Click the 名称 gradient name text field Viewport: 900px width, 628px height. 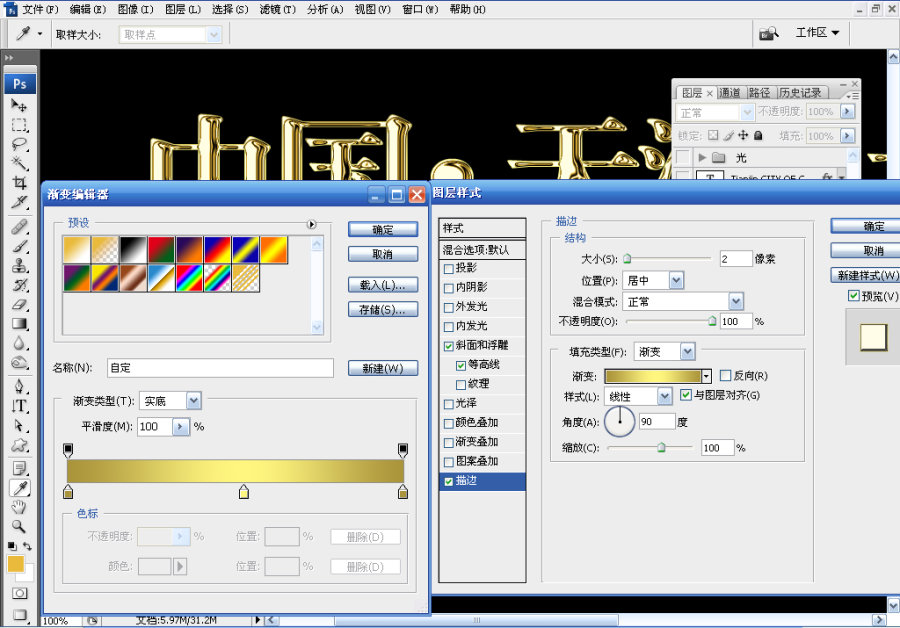click(220, 368)
